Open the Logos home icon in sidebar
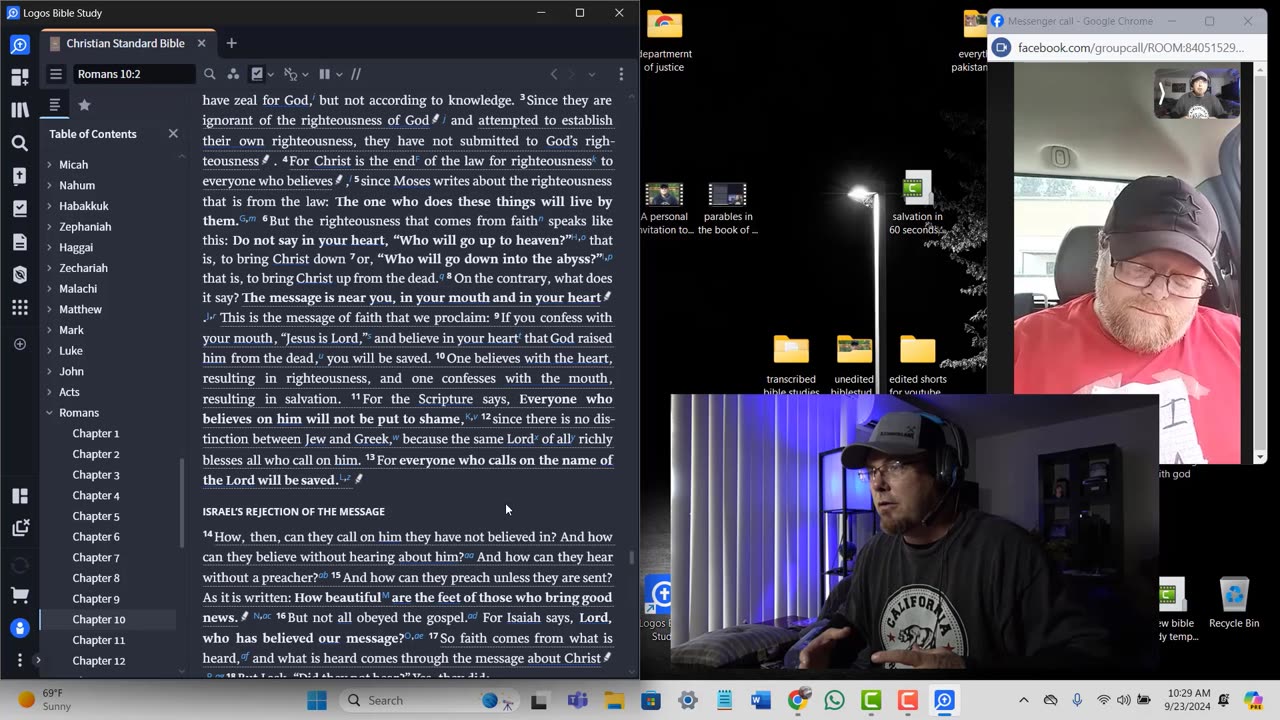 point(19,45)
